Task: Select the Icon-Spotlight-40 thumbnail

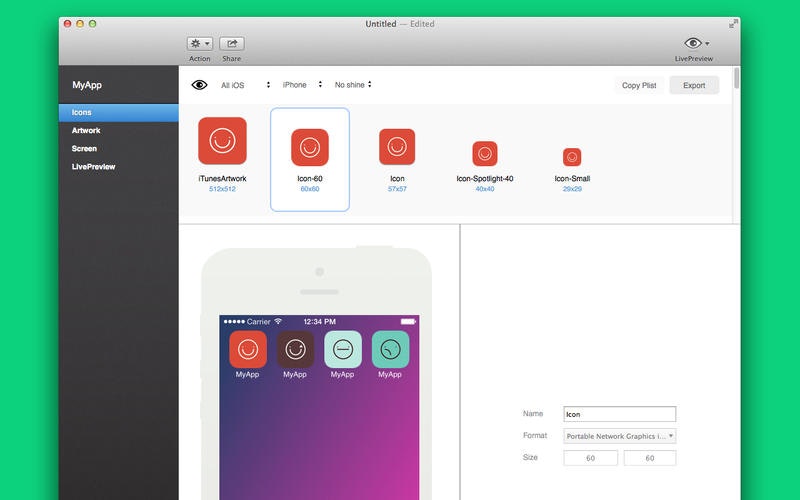Action: (485, 154)
